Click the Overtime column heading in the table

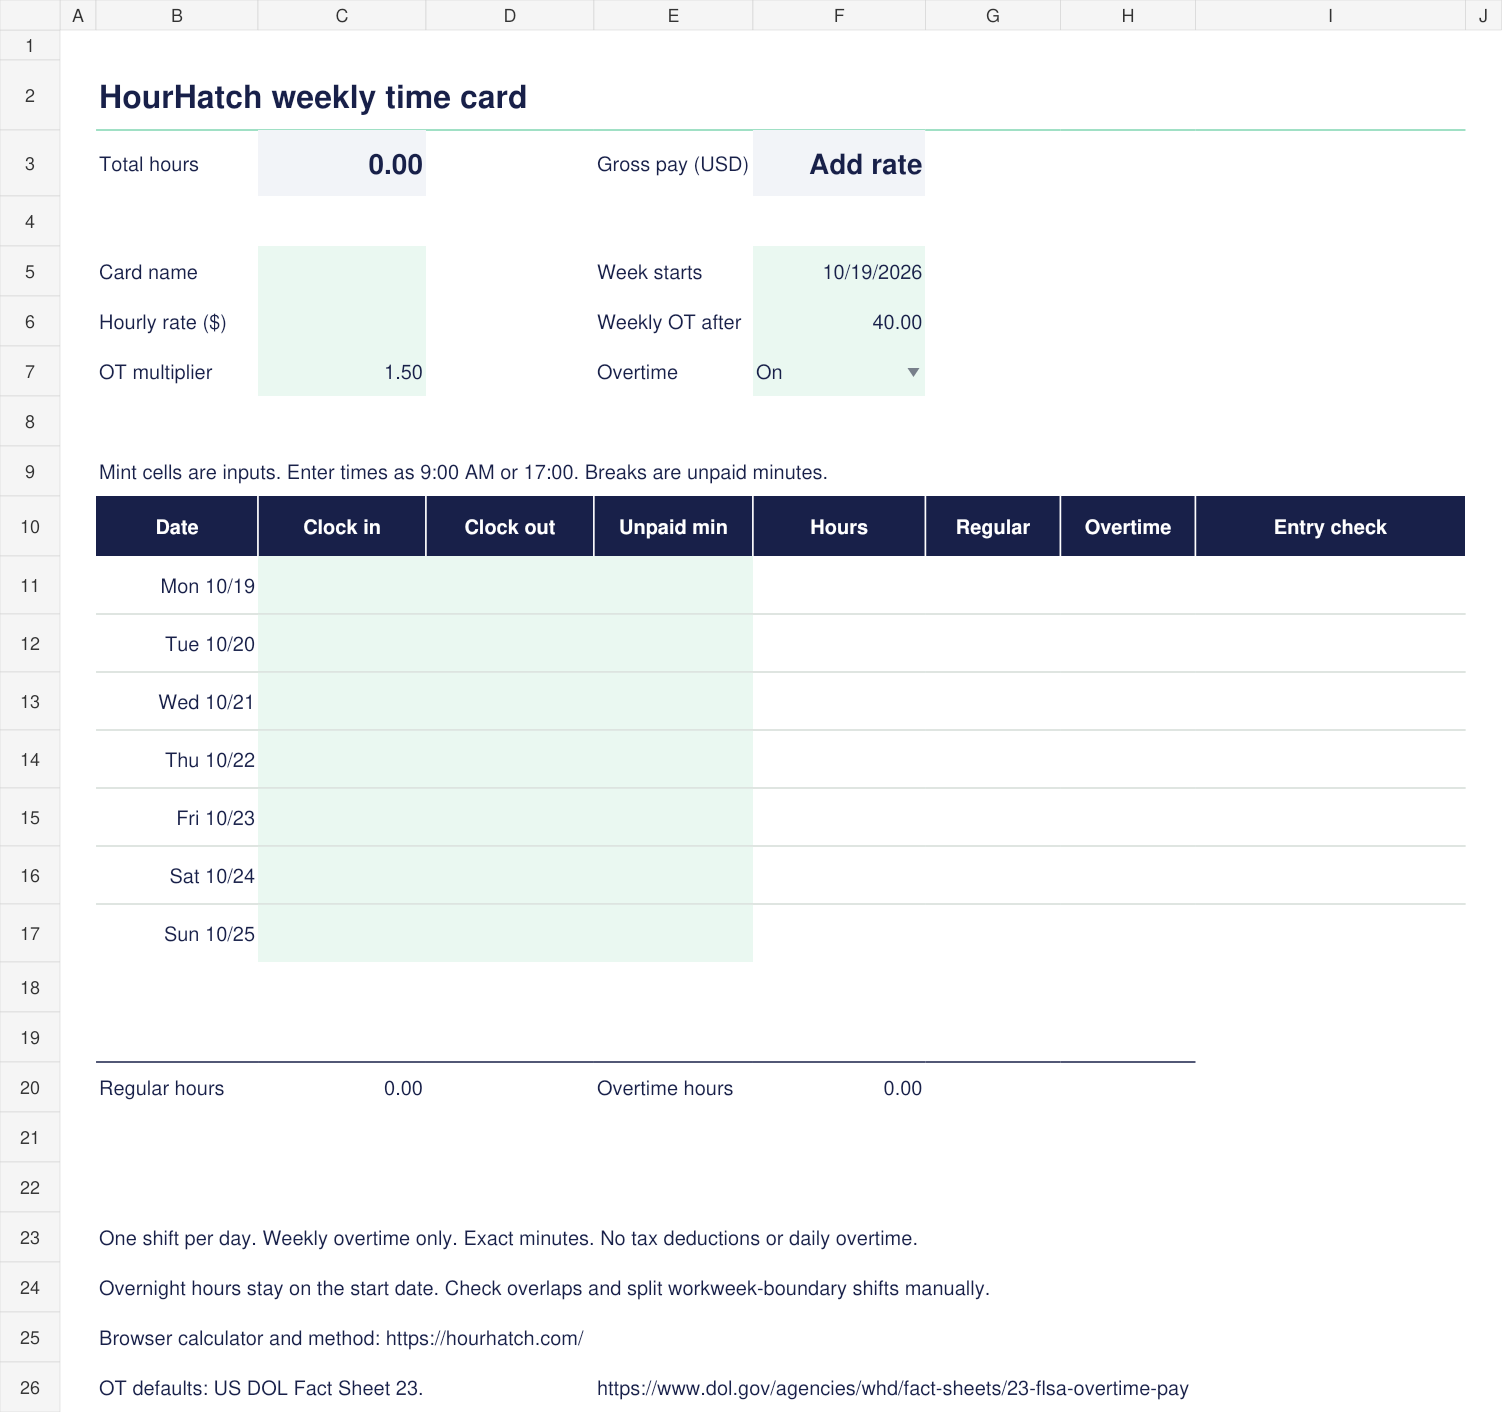click(1128, 527)
